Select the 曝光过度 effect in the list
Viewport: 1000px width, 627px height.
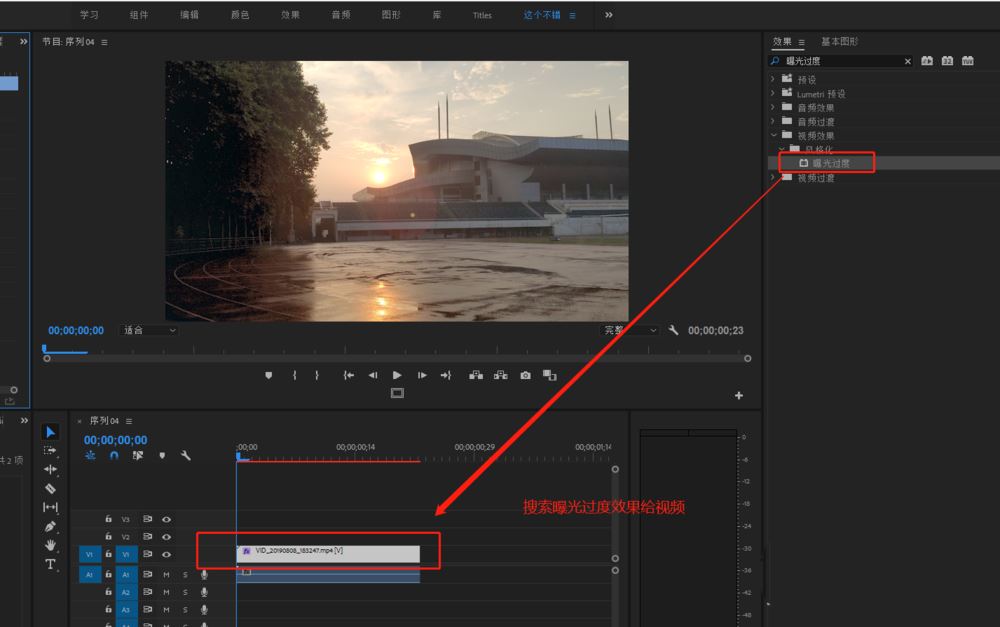(830, 163)
